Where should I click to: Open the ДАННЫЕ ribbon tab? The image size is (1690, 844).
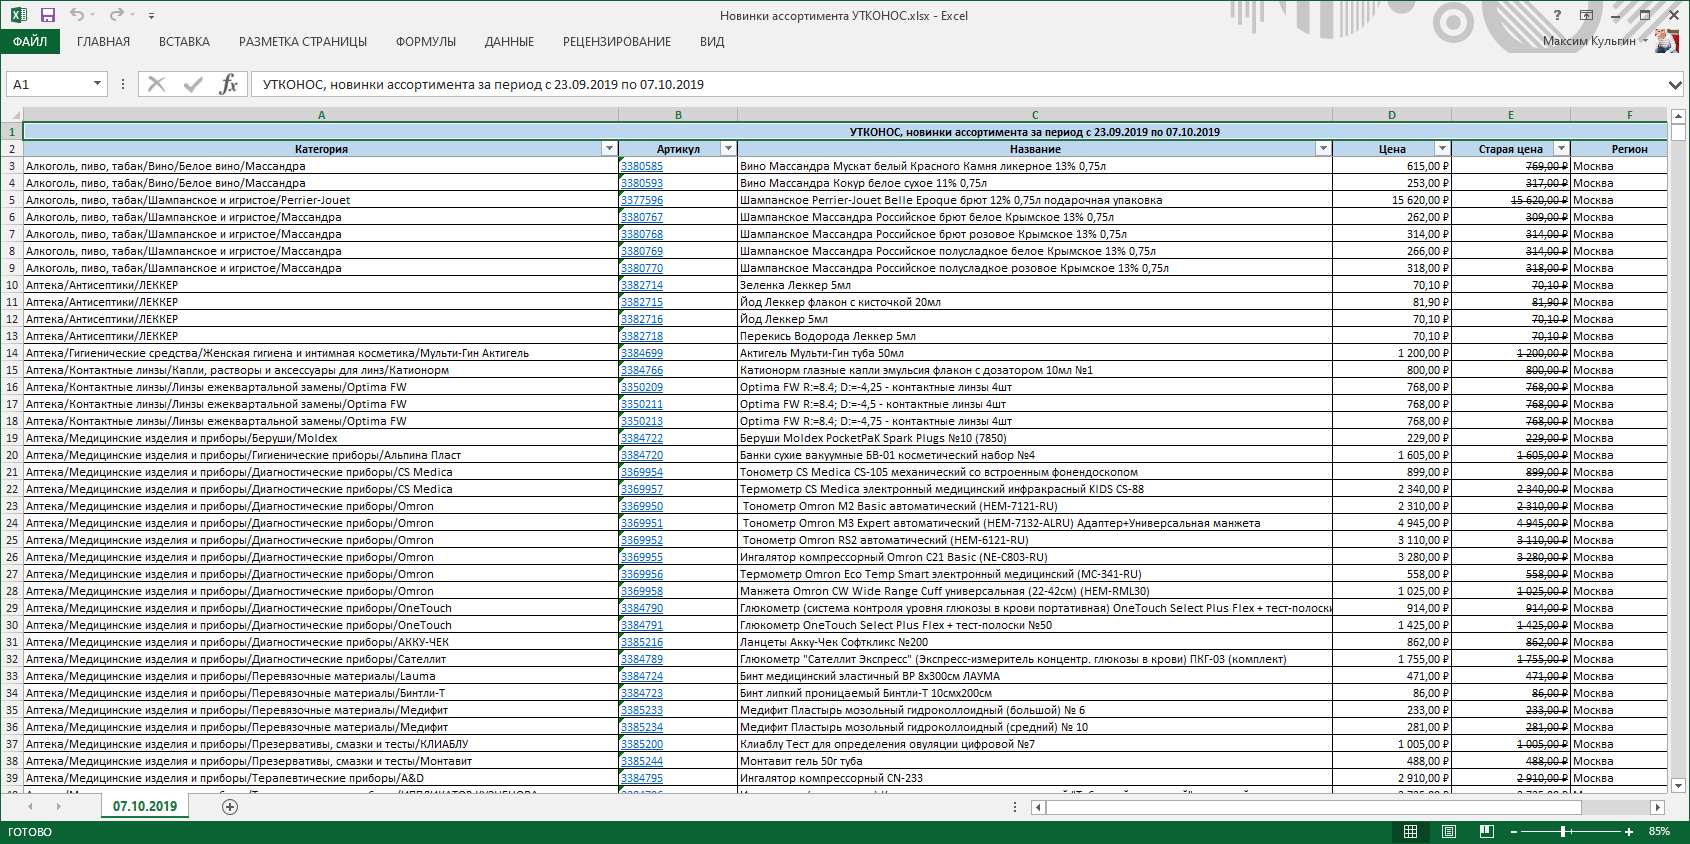click(x=509, y=42)
